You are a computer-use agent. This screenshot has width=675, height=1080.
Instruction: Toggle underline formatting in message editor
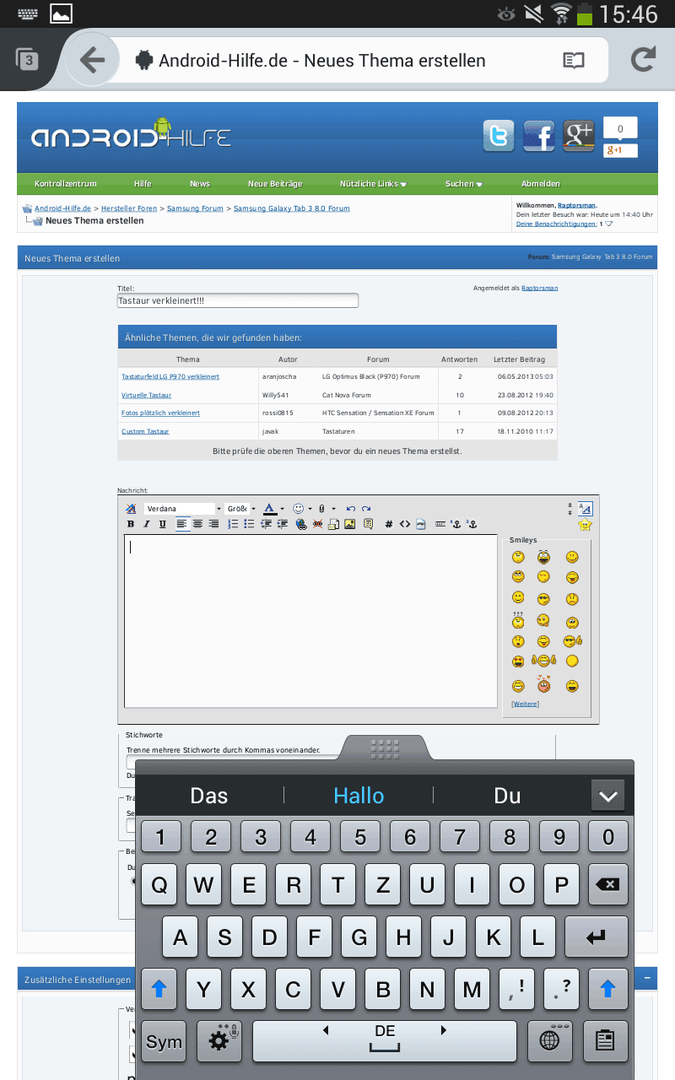(x=163, y=524)
